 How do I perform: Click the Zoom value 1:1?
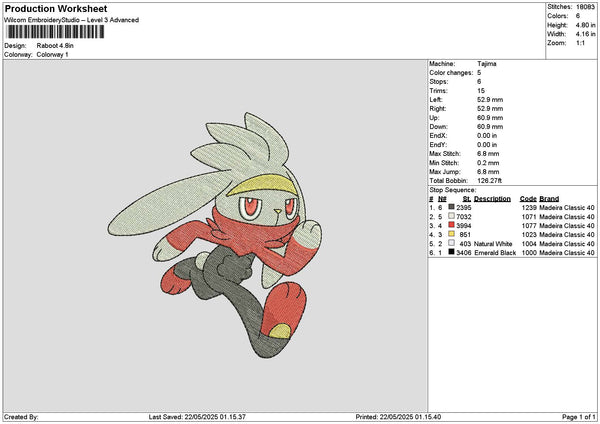580,43
